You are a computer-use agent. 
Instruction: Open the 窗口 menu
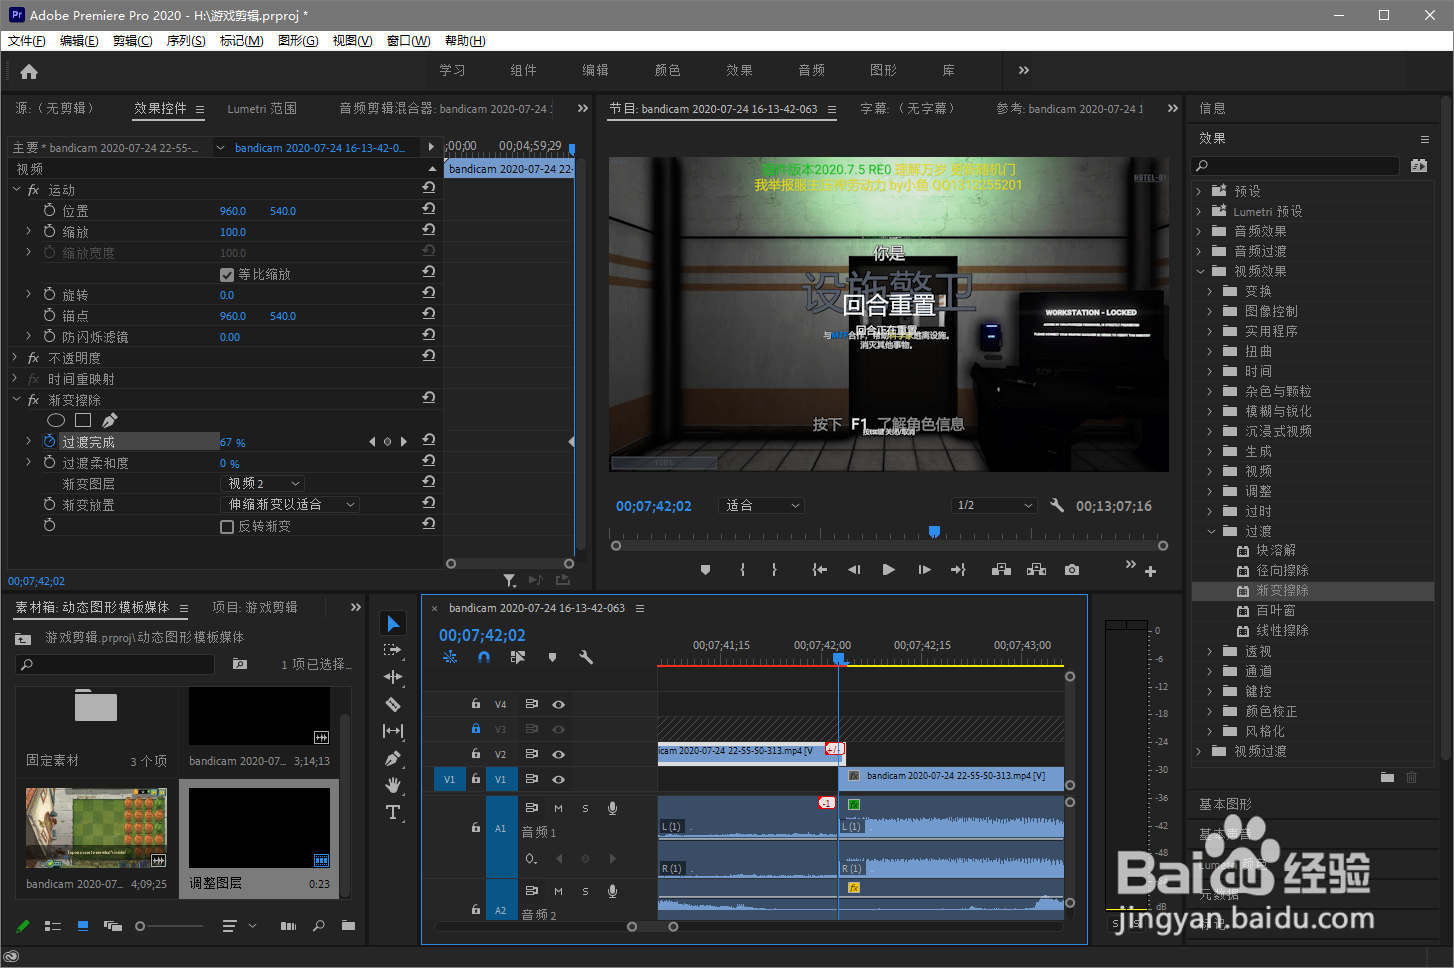click(x=408, y=41)
